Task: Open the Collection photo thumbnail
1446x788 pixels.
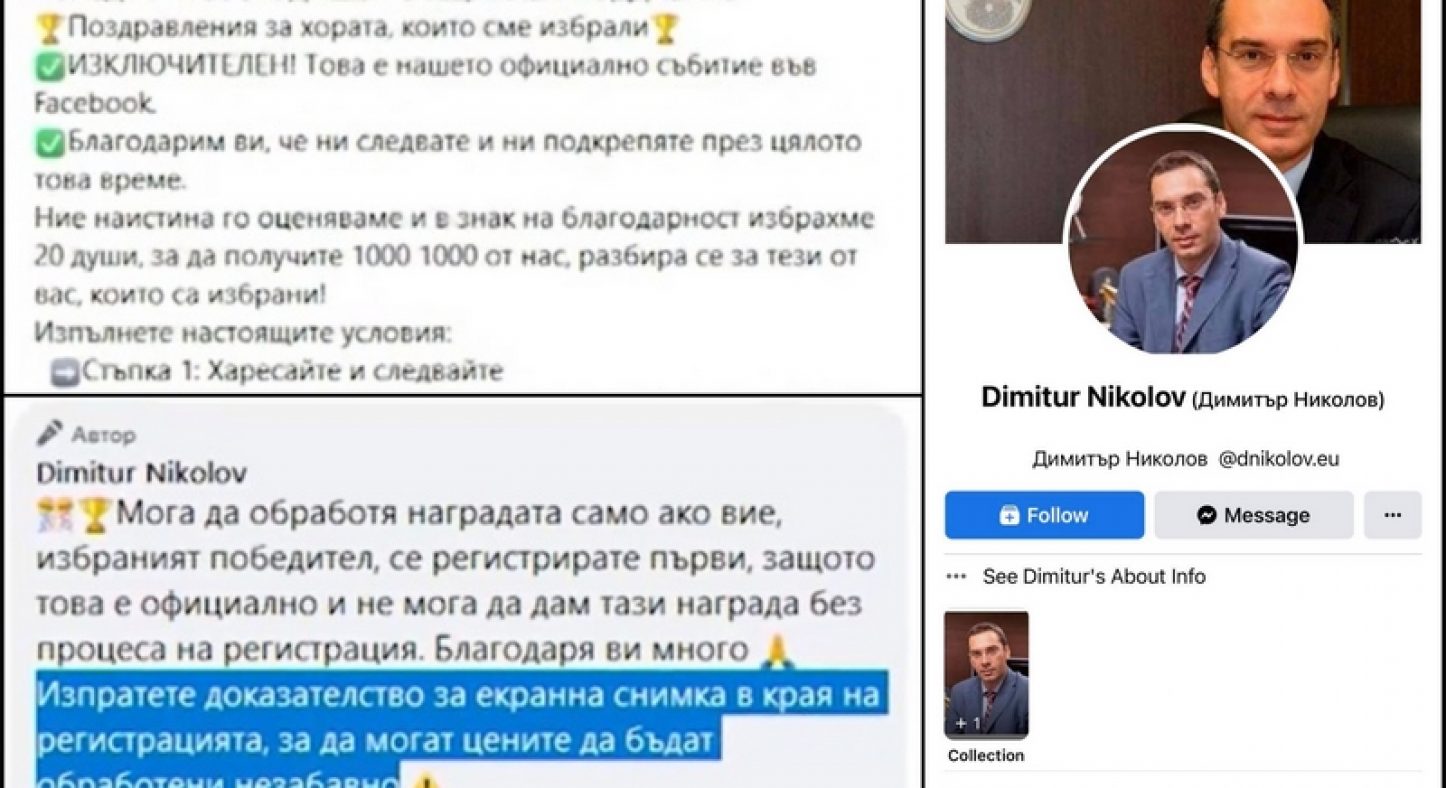Action: [x=986, y=675]
